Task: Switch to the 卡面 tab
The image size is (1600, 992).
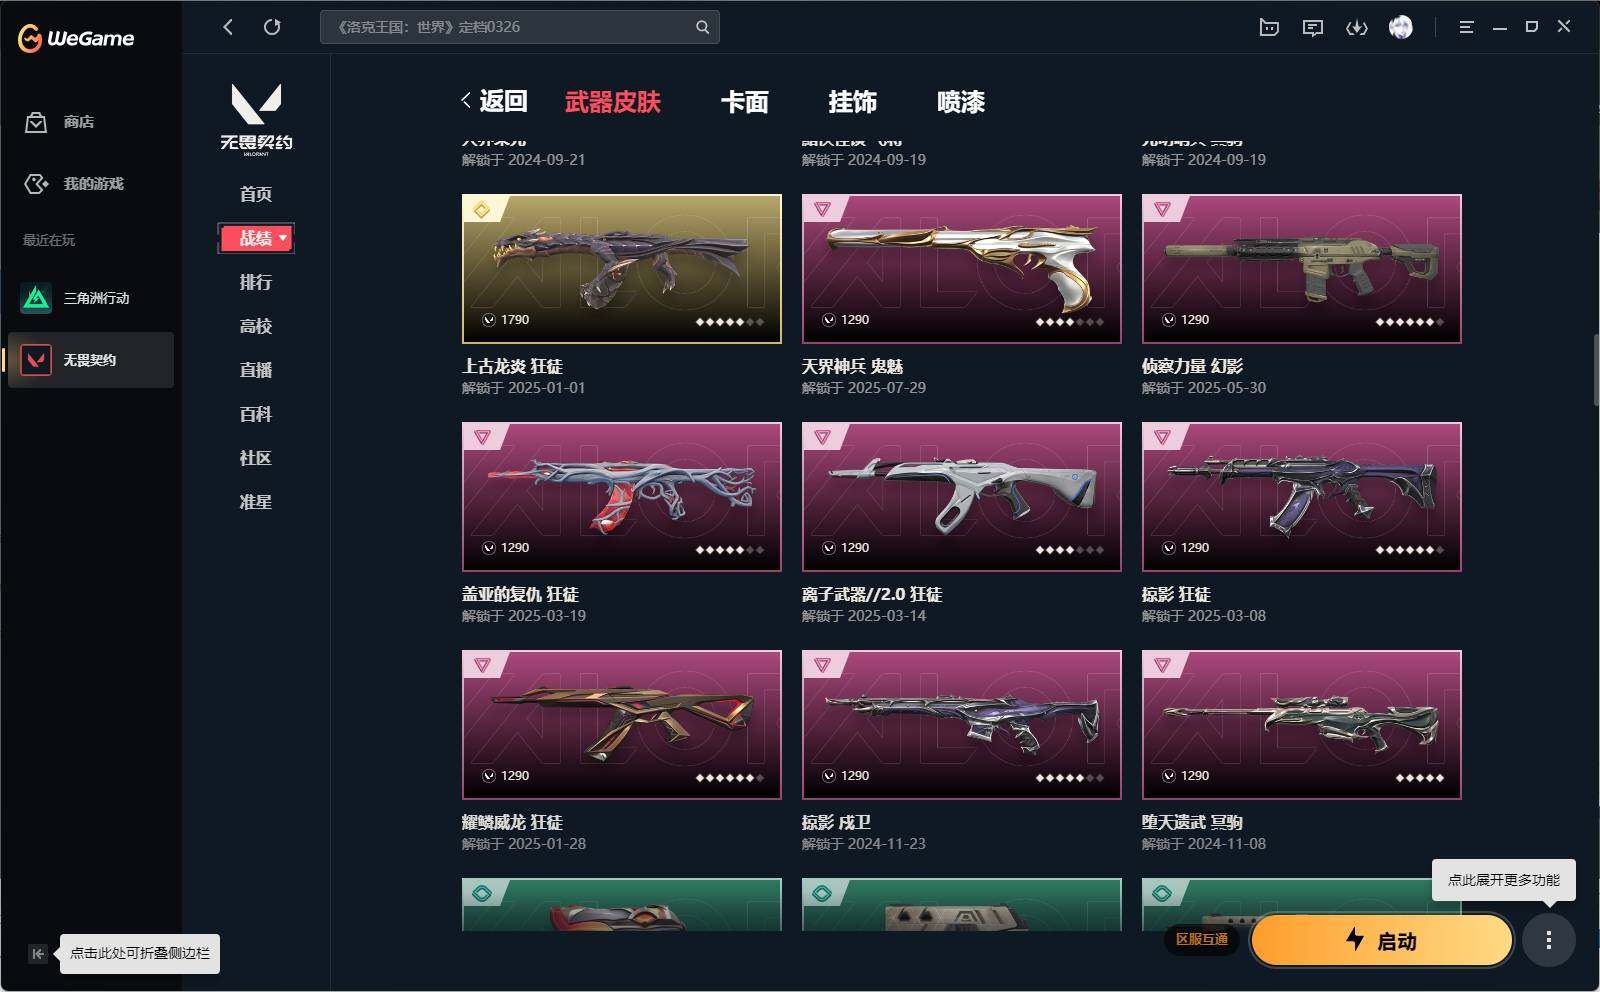Action: tap(745, 102)
